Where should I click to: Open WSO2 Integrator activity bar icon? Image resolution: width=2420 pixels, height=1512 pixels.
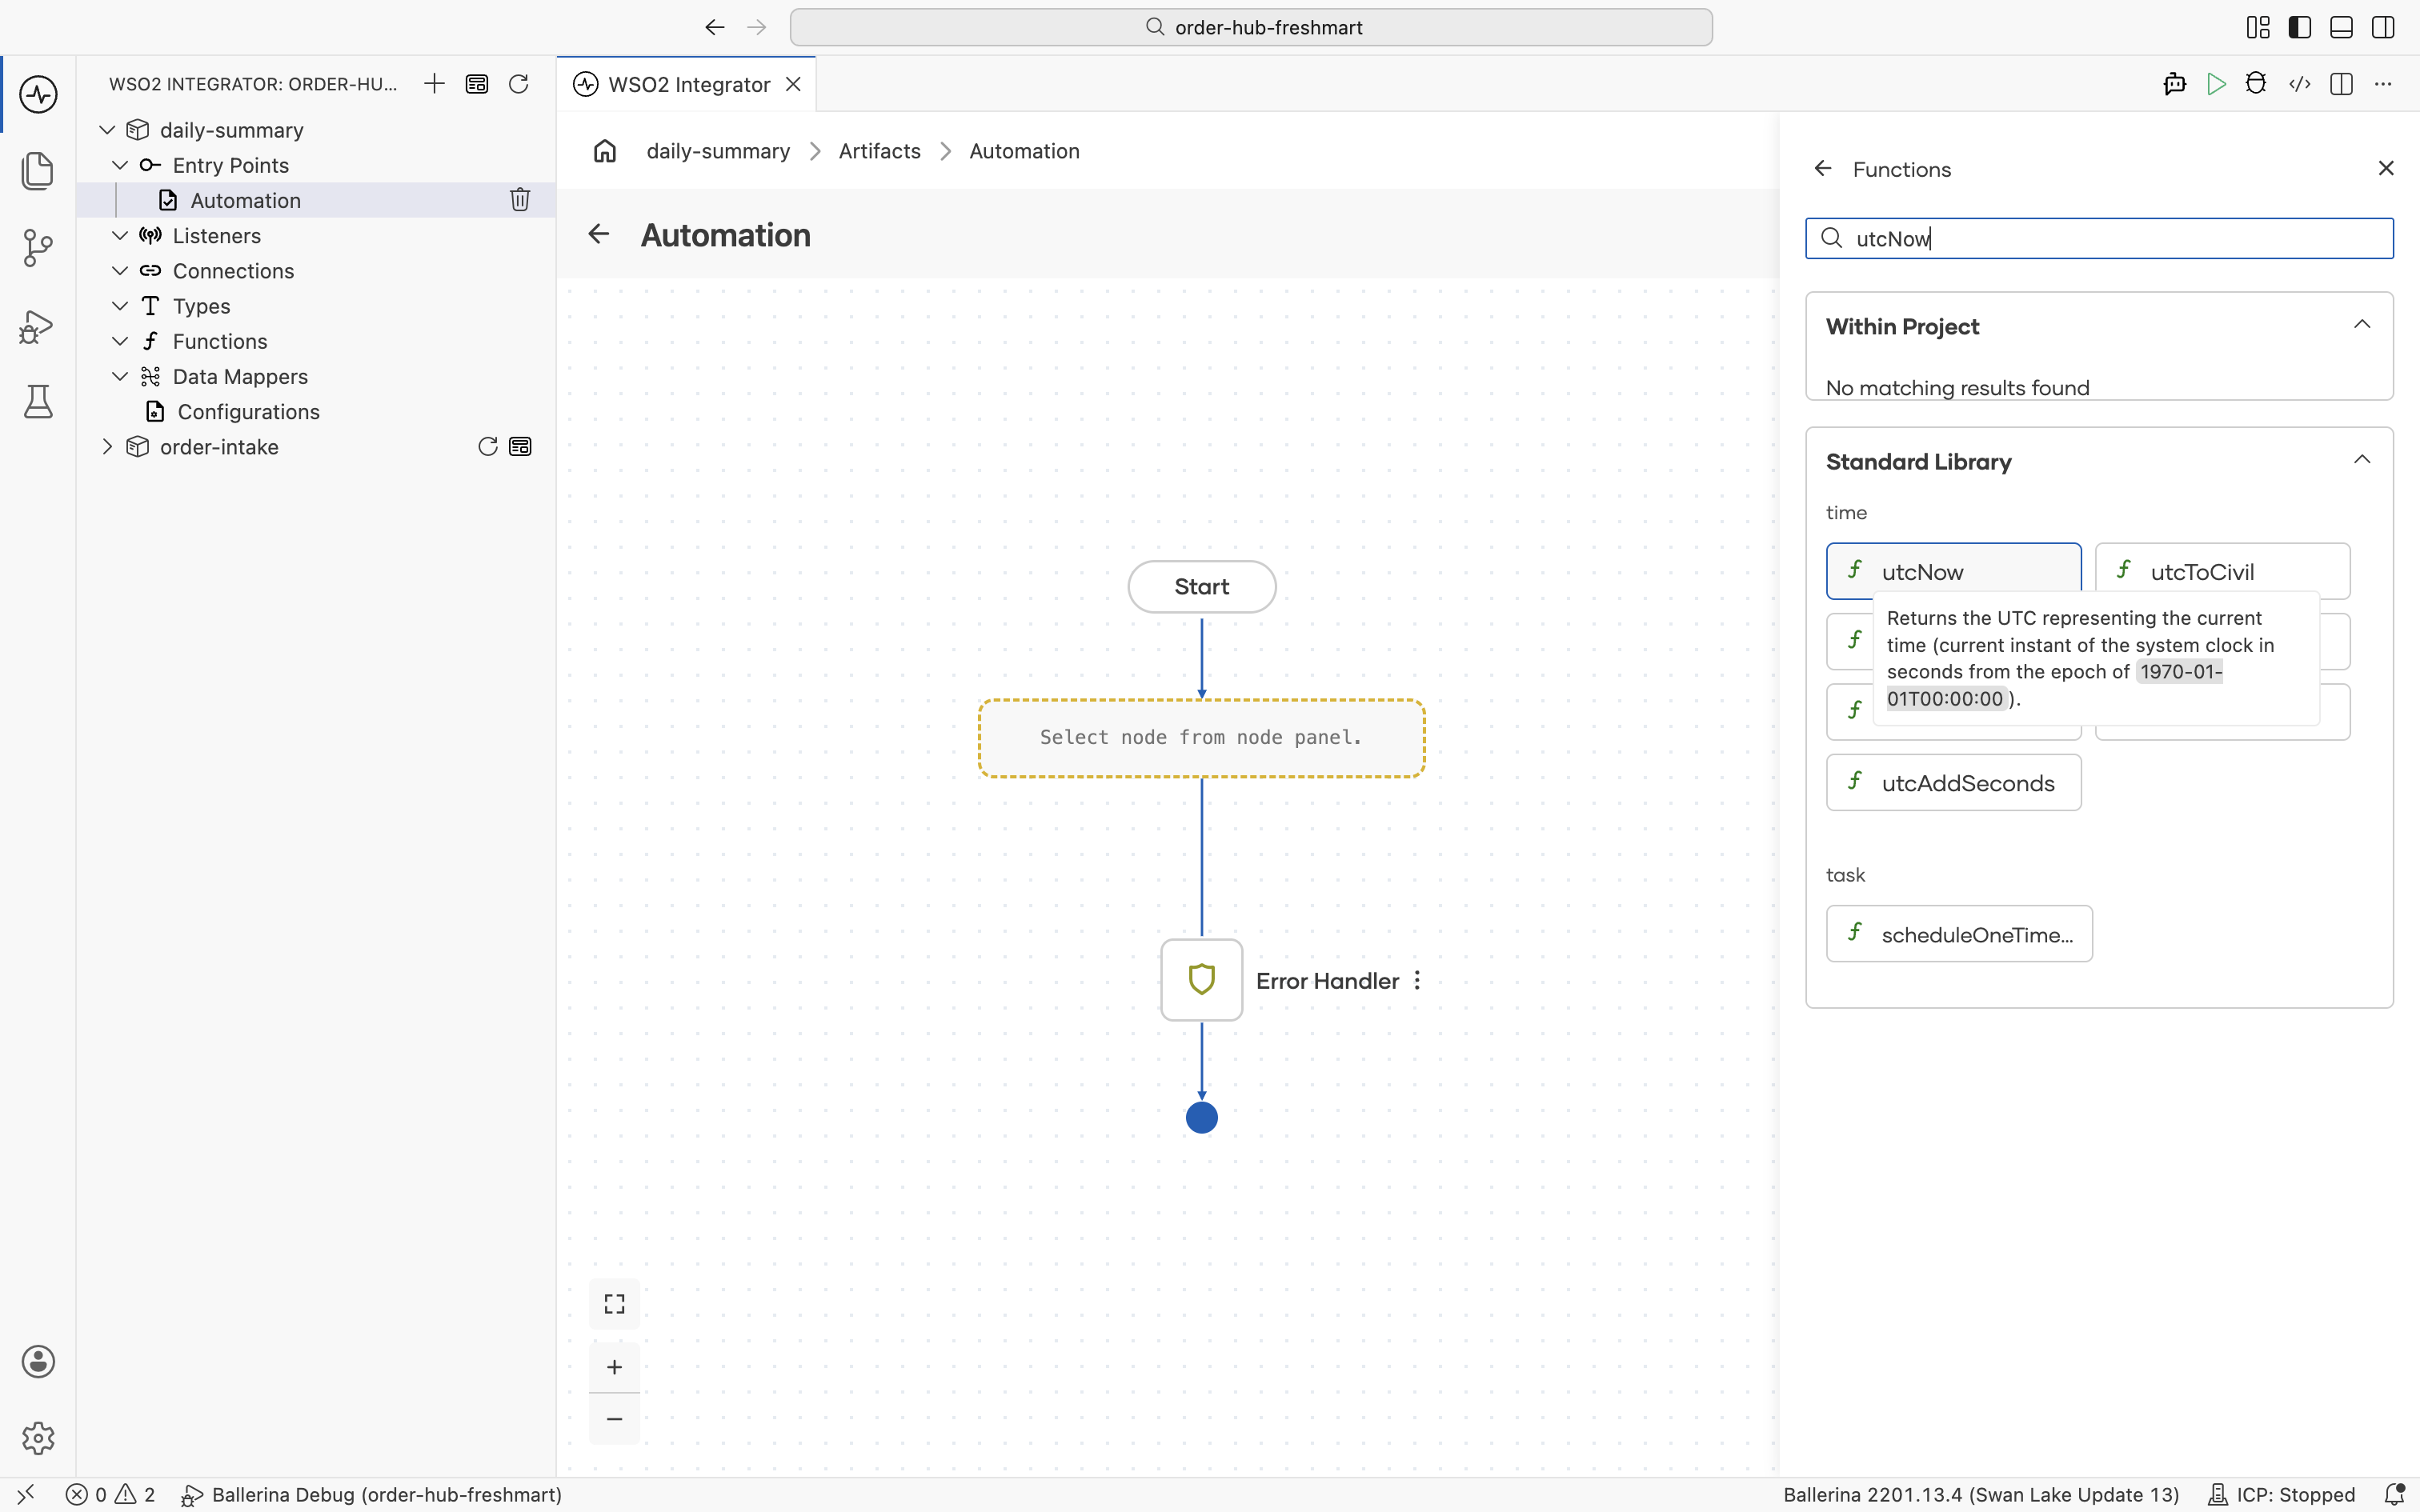pos(38,94)
